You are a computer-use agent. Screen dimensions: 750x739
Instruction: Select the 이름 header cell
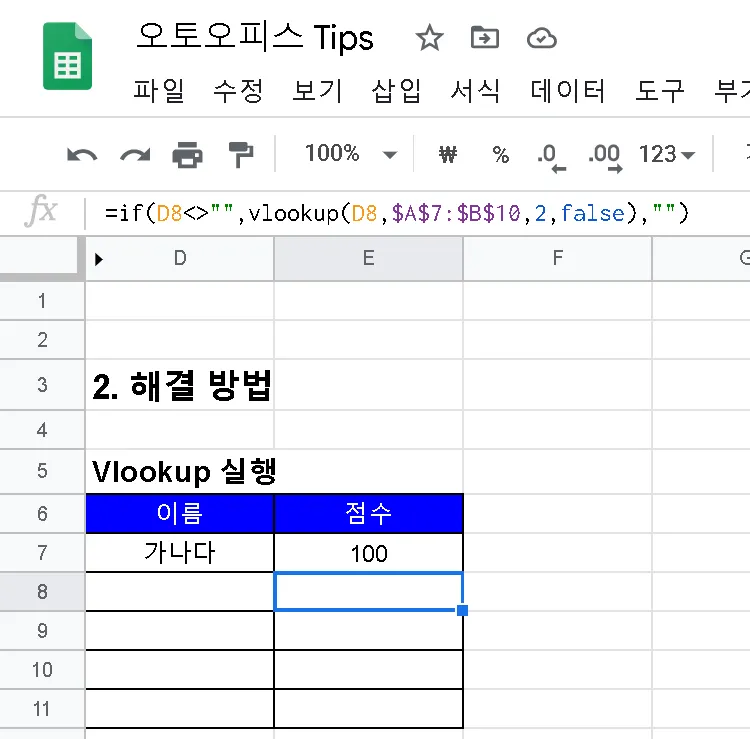[x=180, y=514]
